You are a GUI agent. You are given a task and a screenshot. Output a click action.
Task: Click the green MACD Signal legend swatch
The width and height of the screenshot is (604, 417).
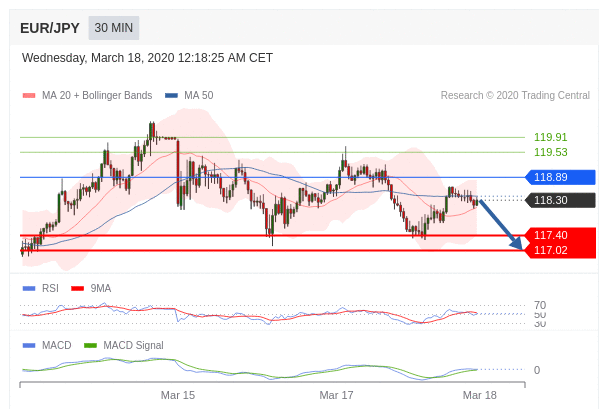(x=90, y=345)
